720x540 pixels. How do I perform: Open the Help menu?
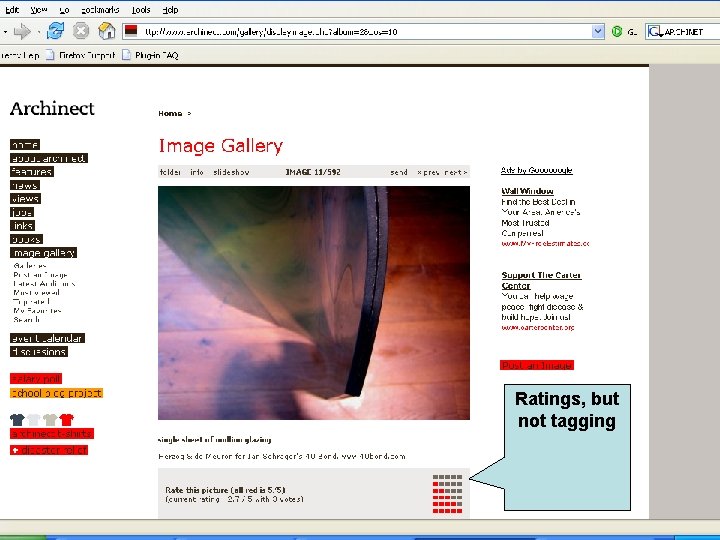click(x=170, y=10)
